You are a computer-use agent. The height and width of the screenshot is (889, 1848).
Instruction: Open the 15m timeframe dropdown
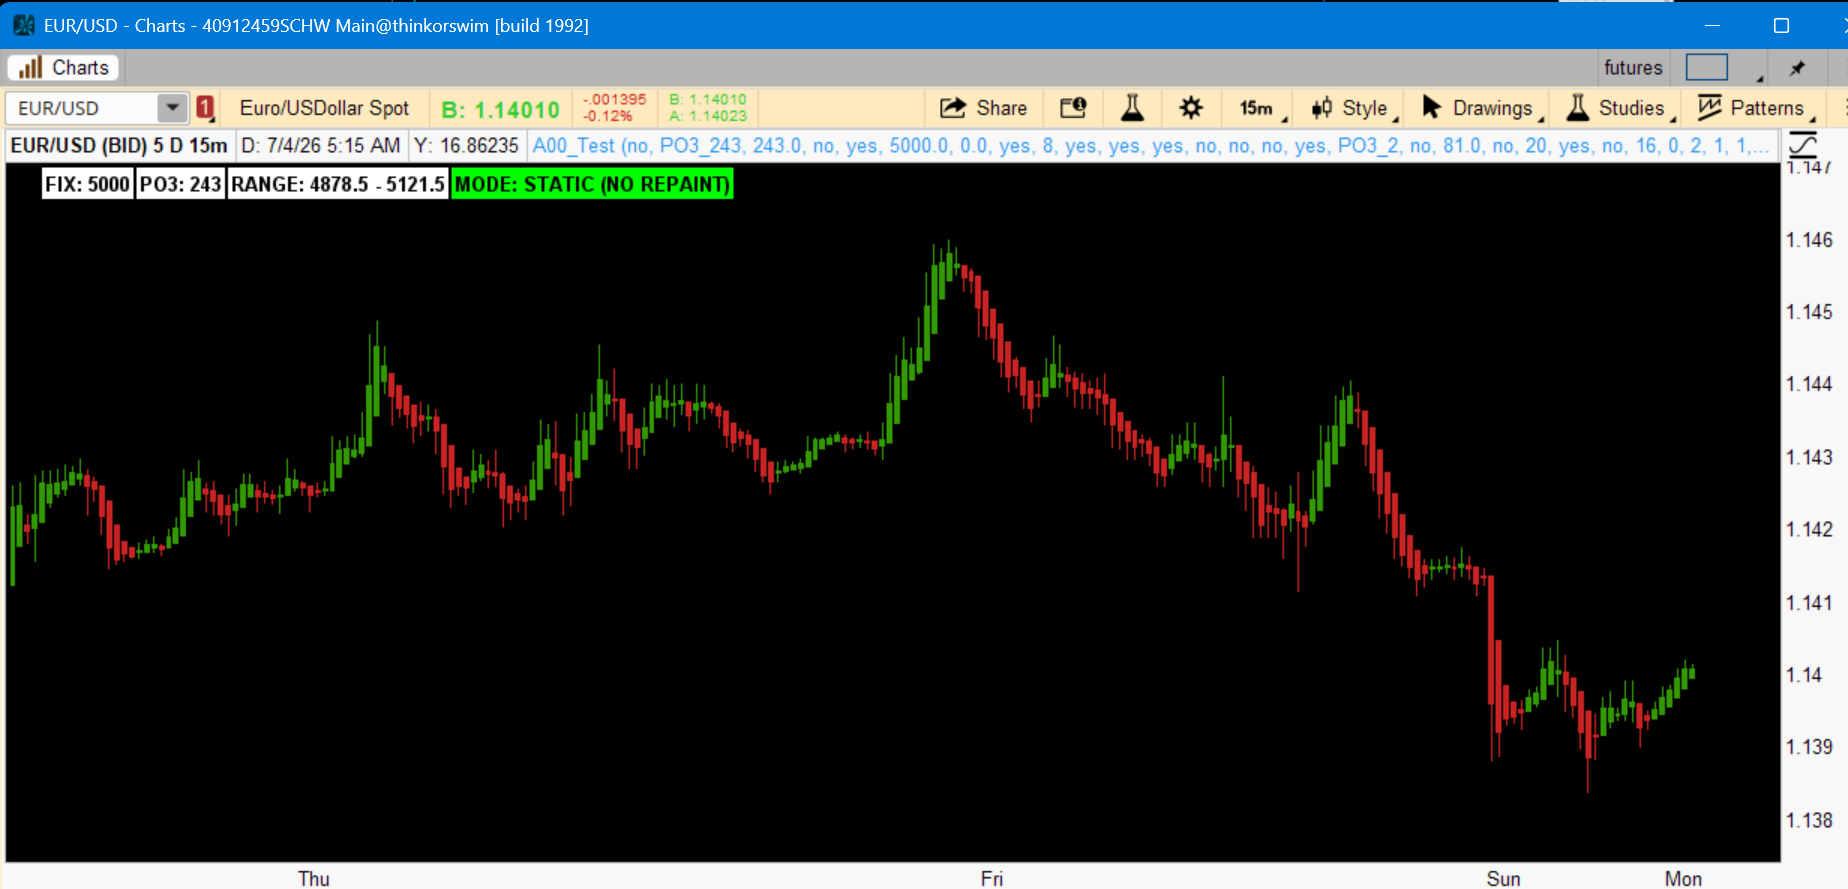click(x=1262, y=108)
